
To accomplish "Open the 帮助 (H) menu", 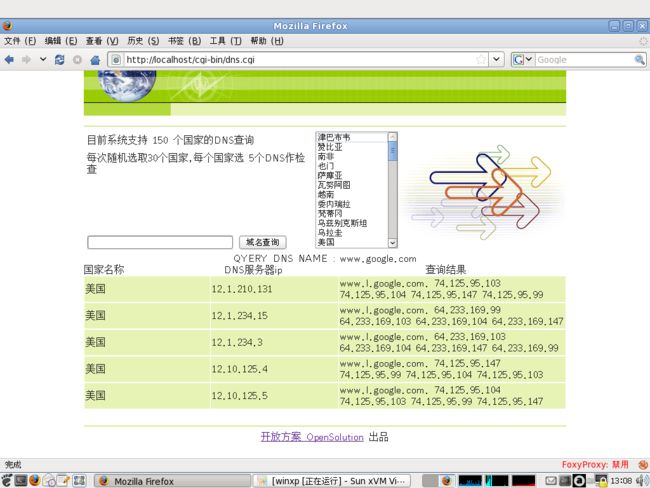I will click(x=267, y=41).
